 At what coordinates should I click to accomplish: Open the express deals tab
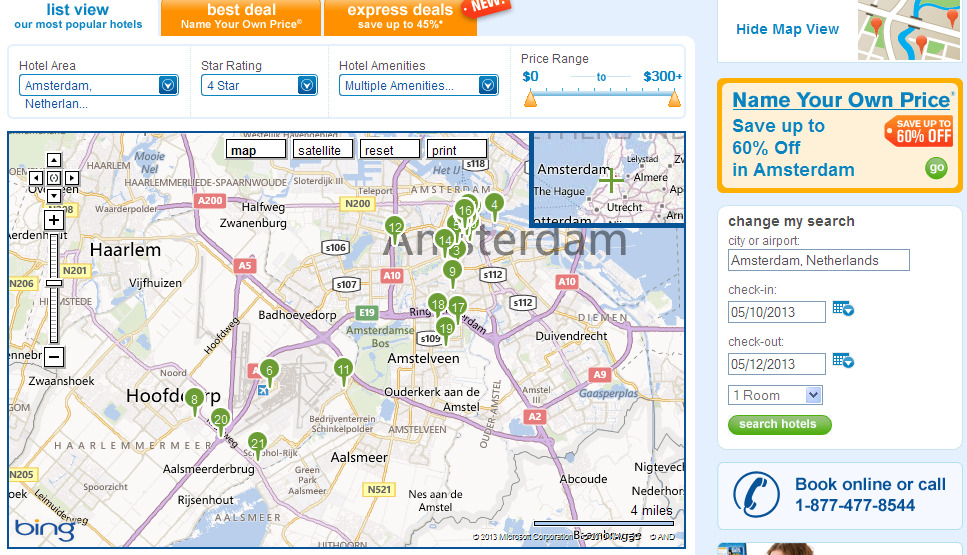pyautogui.click(x=401, y=17)
